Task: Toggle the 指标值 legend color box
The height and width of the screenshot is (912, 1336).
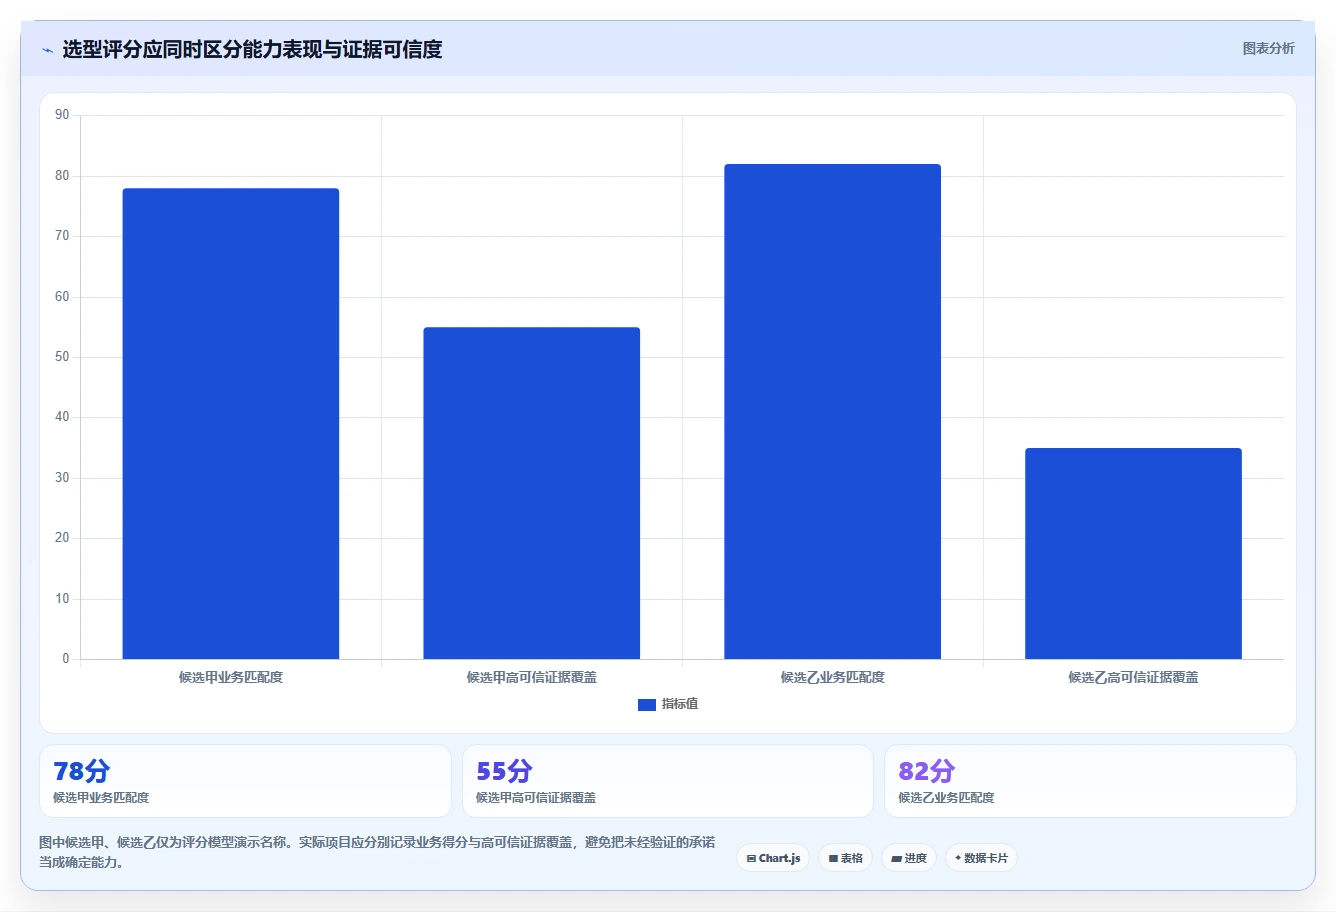Action: [646, 705]
